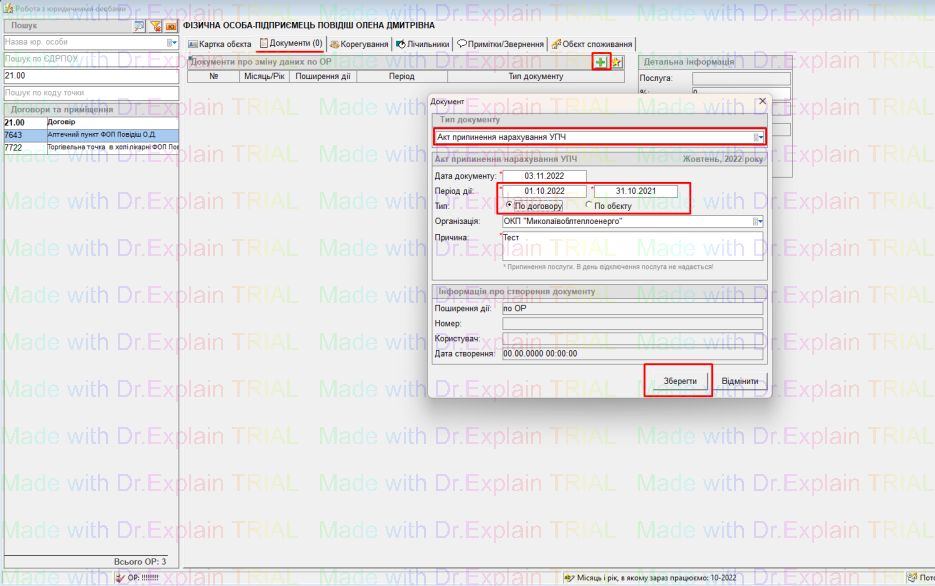Click the warning icon next to ОР in status bar

coord(120,578)
